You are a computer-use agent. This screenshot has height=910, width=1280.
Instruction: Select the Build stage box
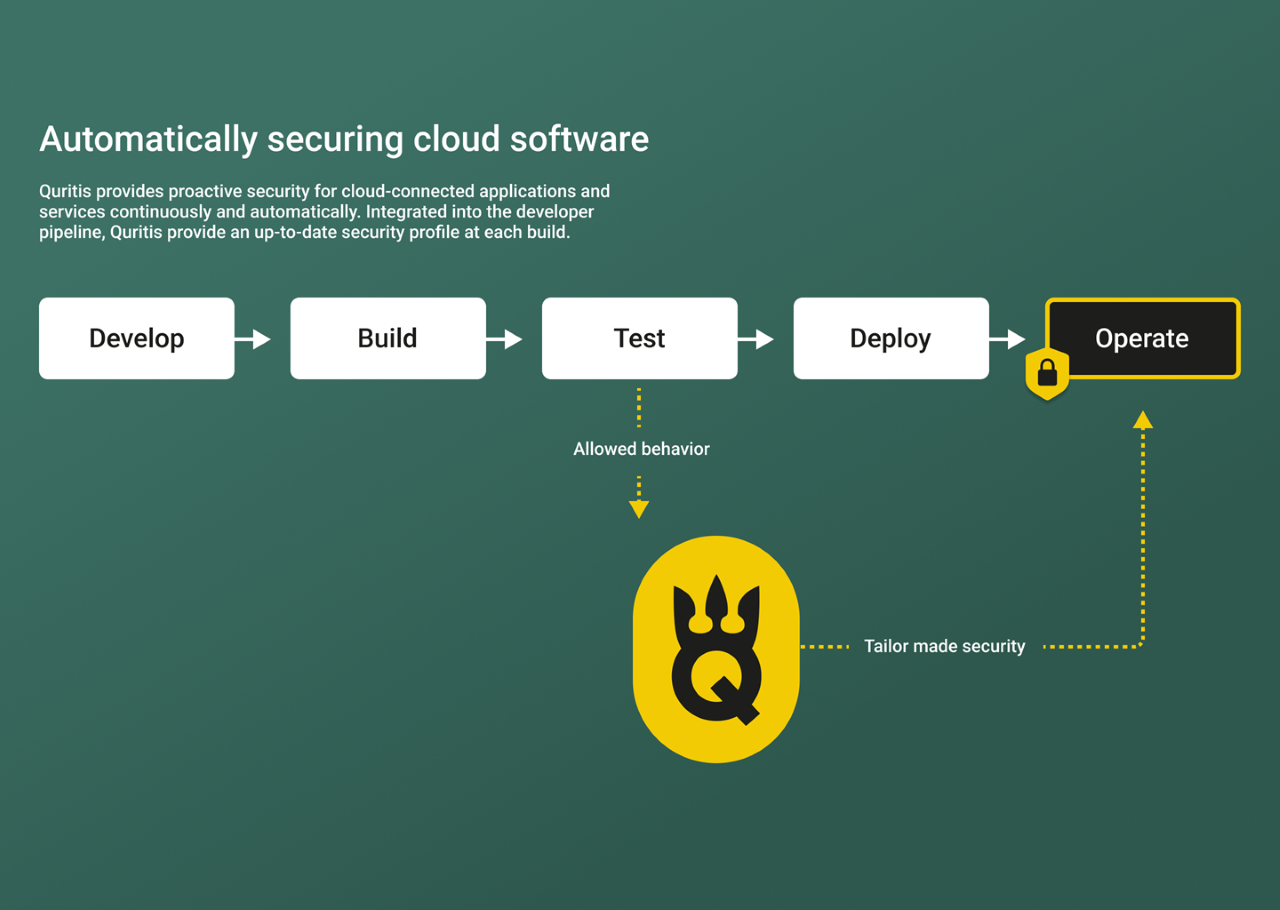click(x=388, y=339)
